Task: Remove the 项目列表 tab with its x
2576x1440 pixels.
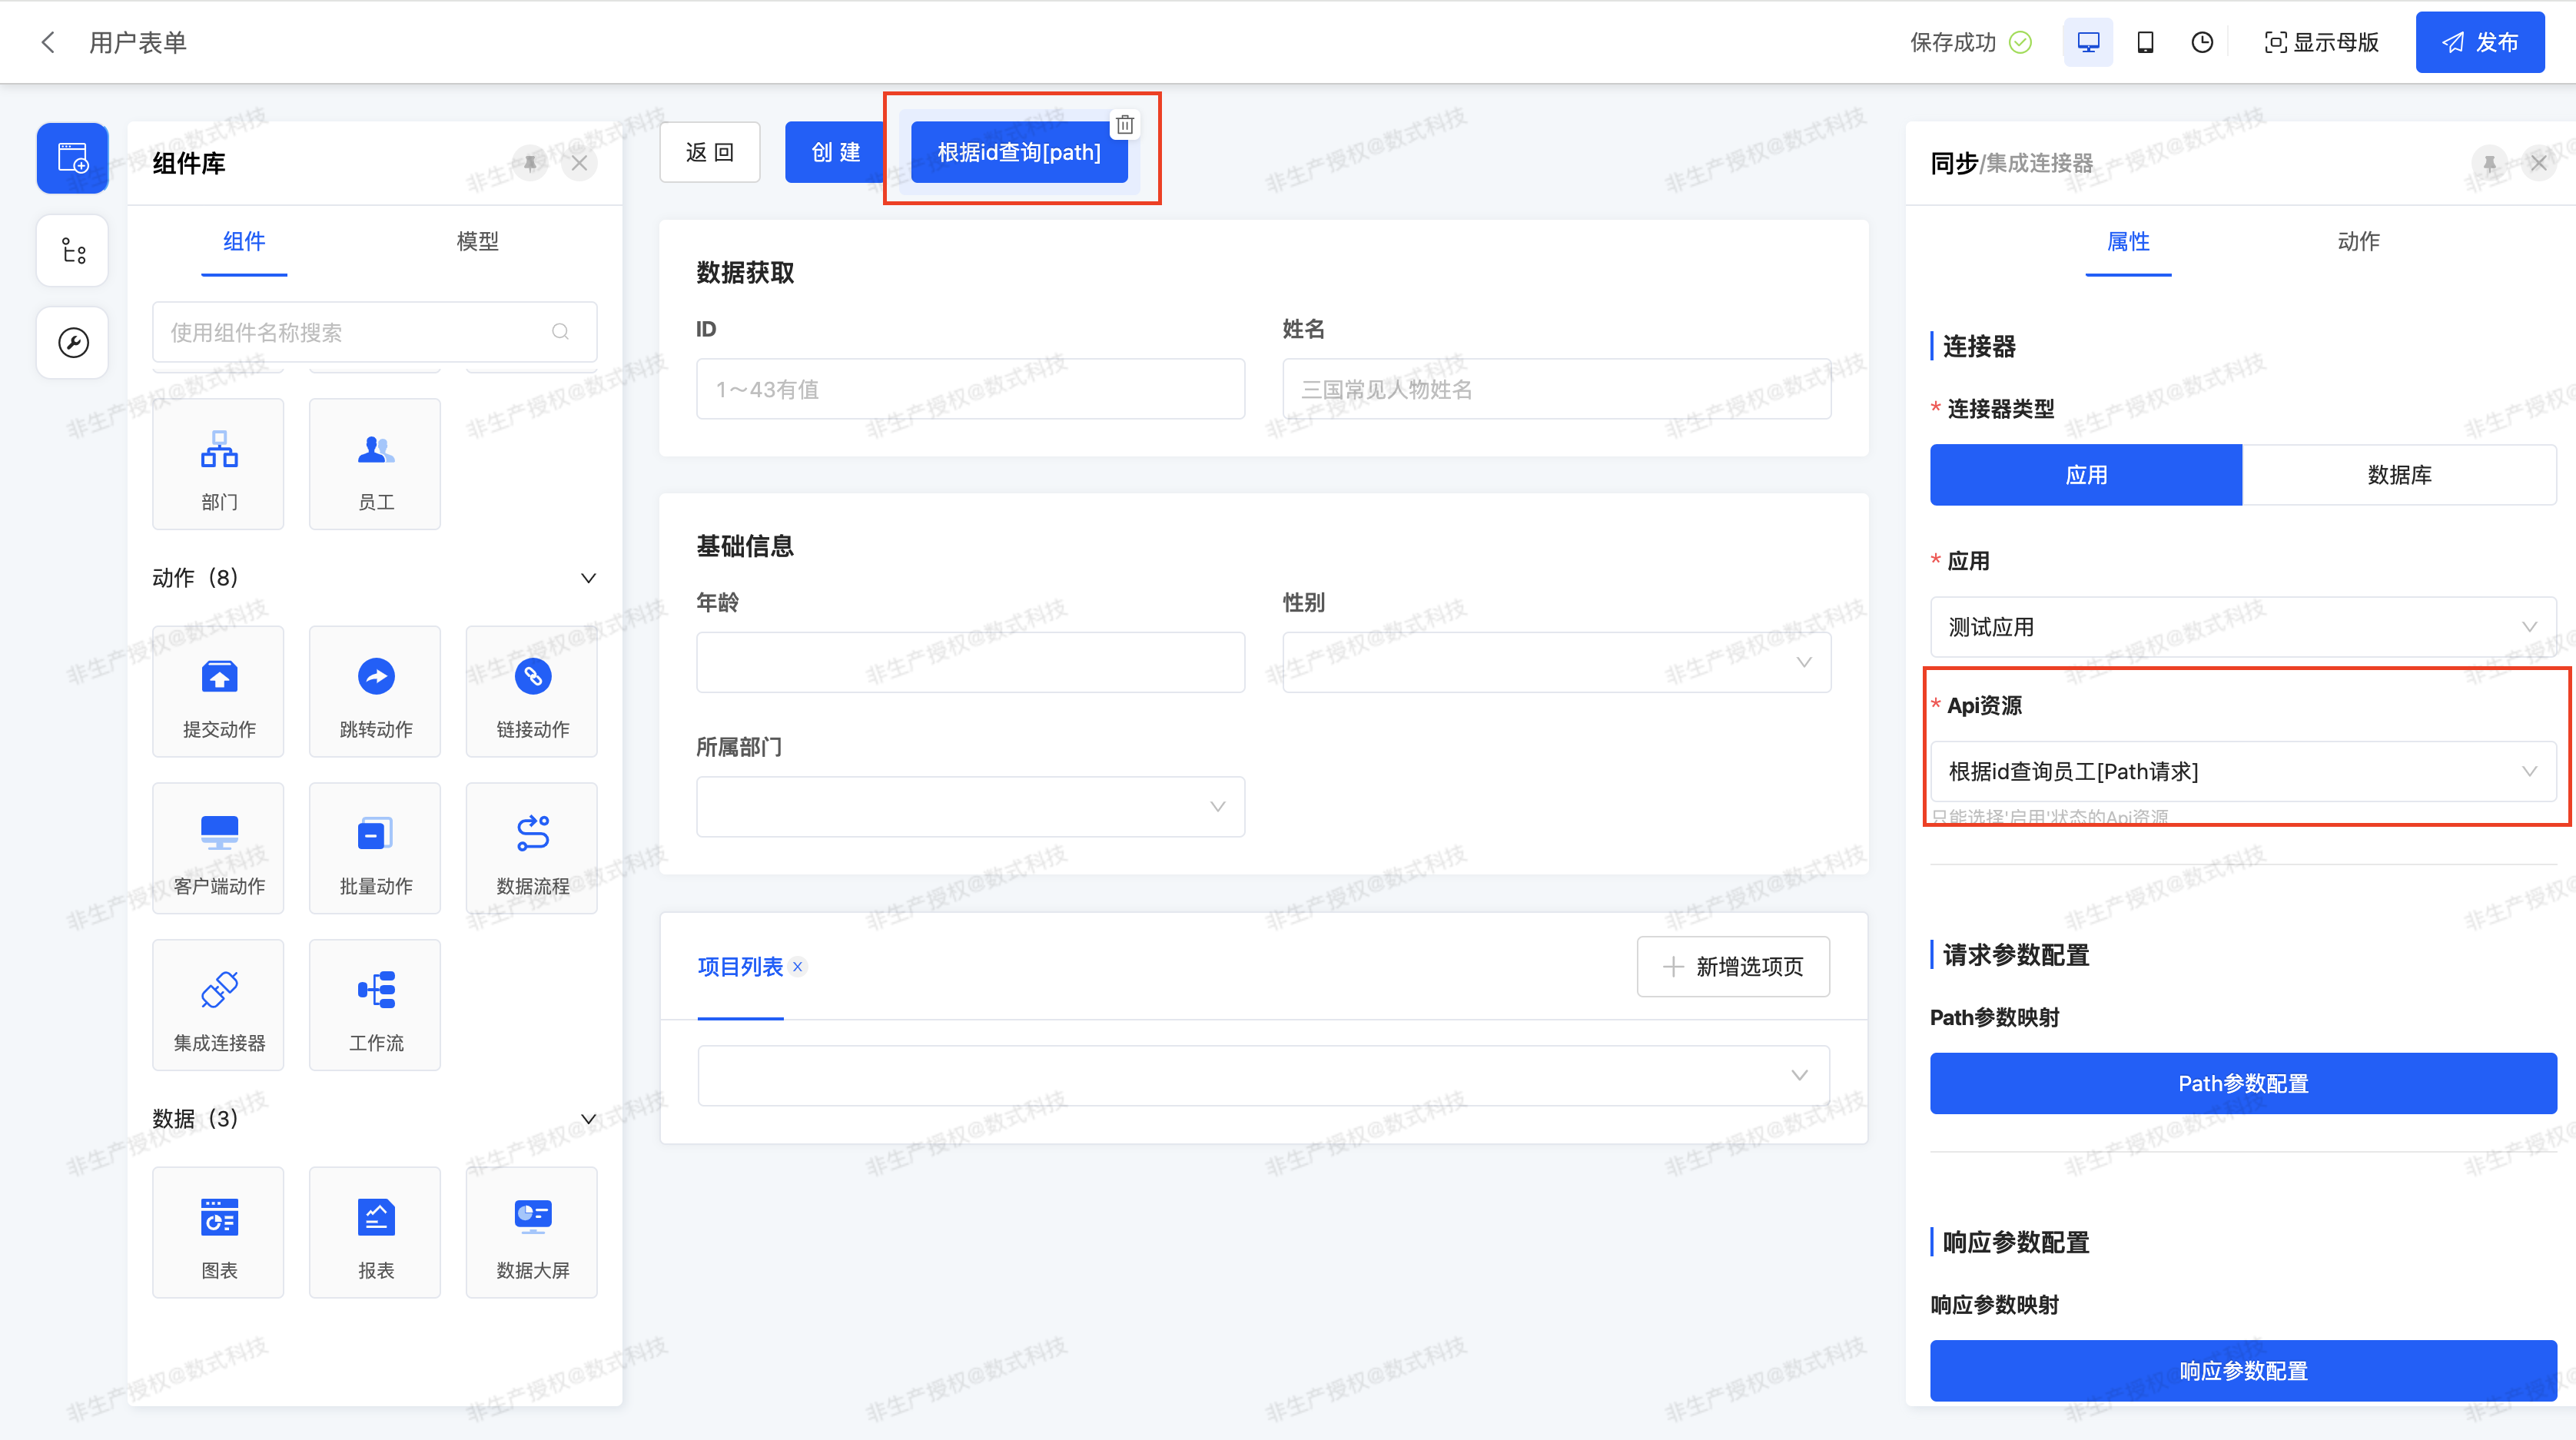Action: [798, 967]
